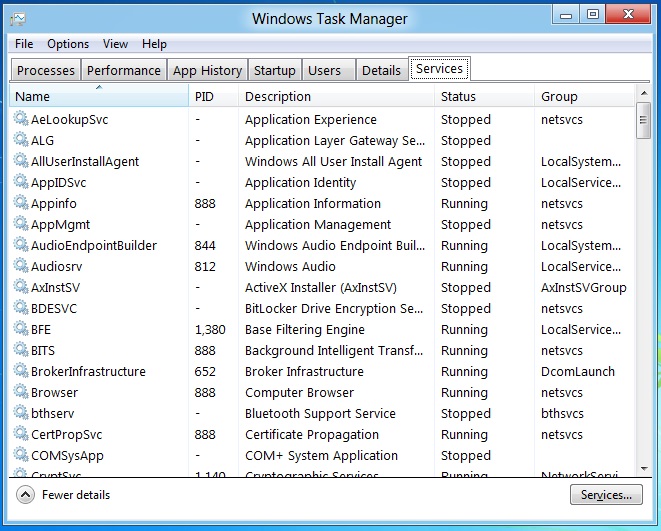Screen dimensions: 661x531
Task: Click the gear icon beside COMSysApp
Action: [21, 455]
